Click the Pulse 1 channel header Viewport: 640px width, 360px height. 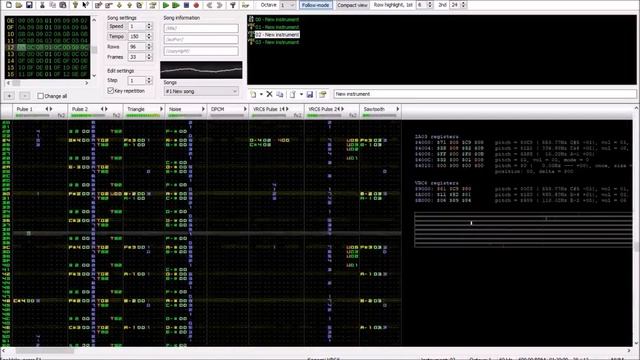tap(40, 111)
